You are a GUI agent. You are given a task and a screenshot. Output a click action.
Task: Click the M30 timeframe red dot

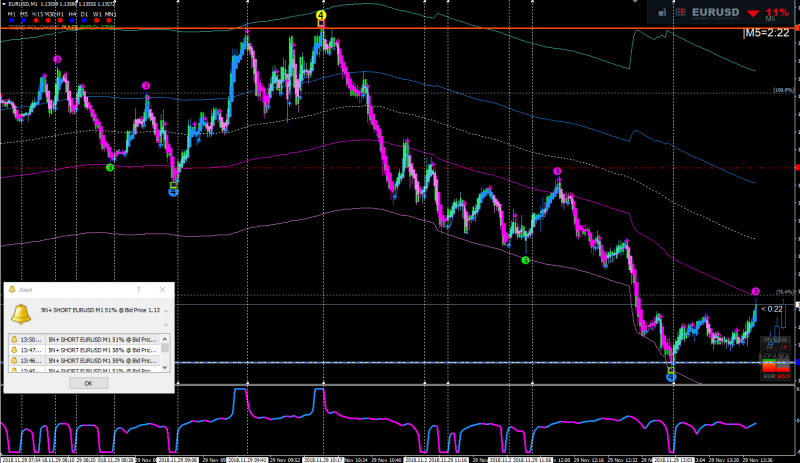[x=48, y=20]
